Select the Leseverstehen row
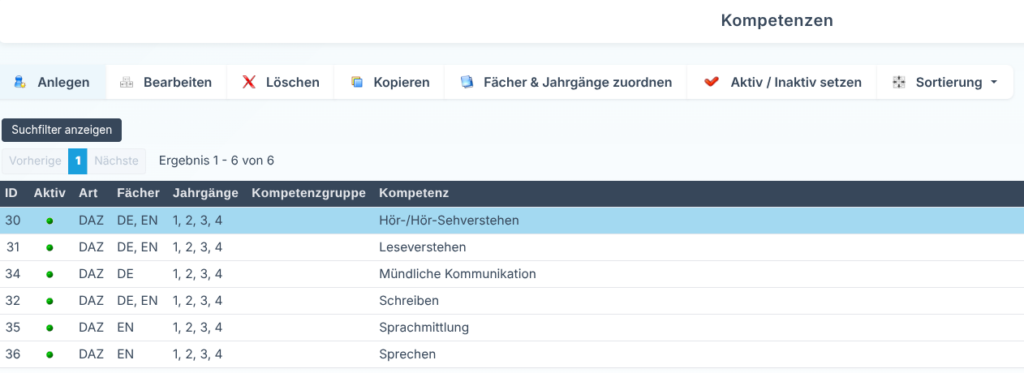Screen dimensions: 1024x373 [x=512, y=248]
